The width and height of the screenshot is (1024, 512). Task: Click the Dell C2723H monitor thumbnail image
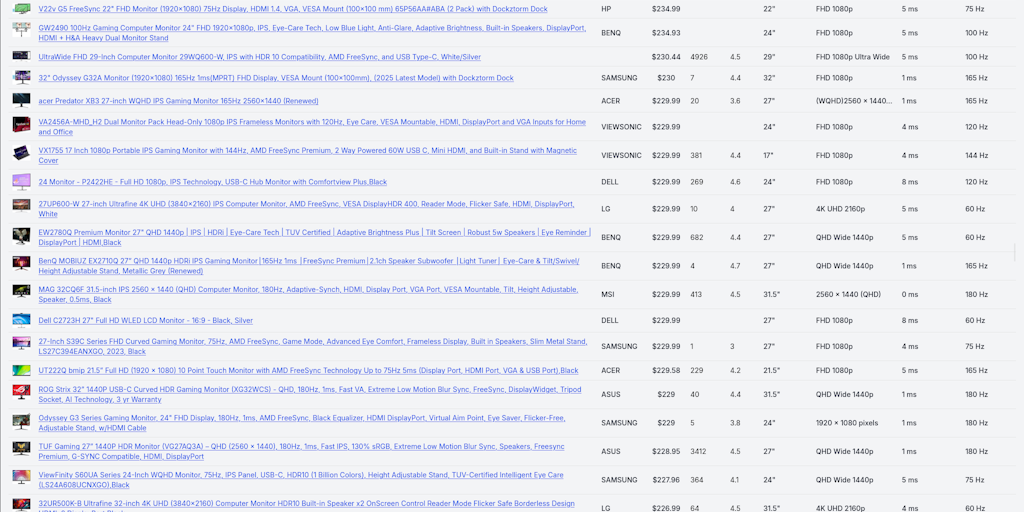tap(21, 320)
